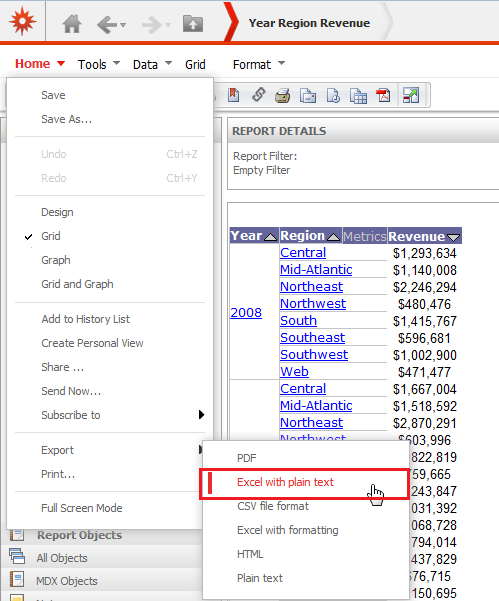Click the printer icon in toolbar
This screenshot has height=601, width=499.
tap(282, 95)
